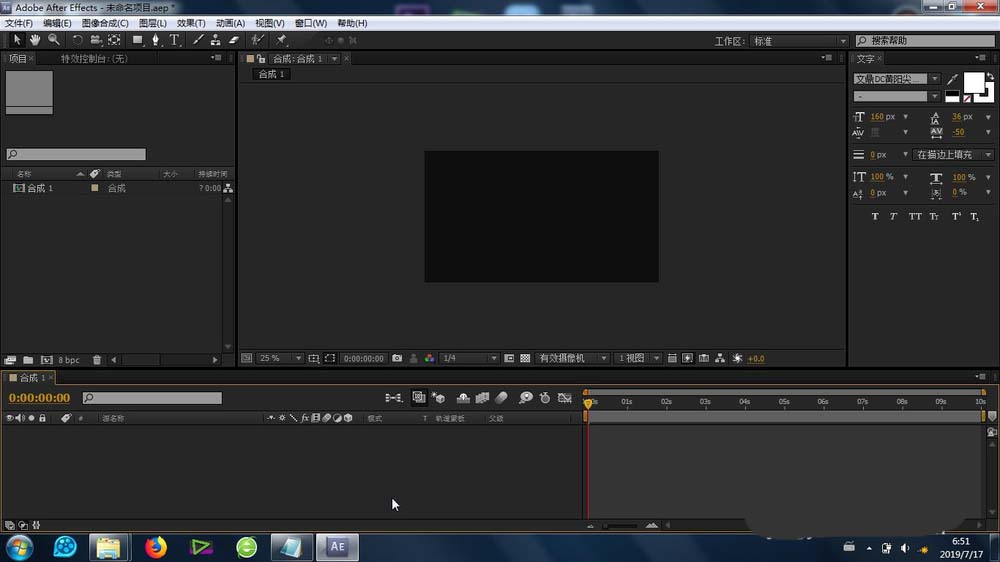The height and width of the screenshot is (562, 1000).
Task: Select the Clone Stamp tool
Action: coord(216,40)
